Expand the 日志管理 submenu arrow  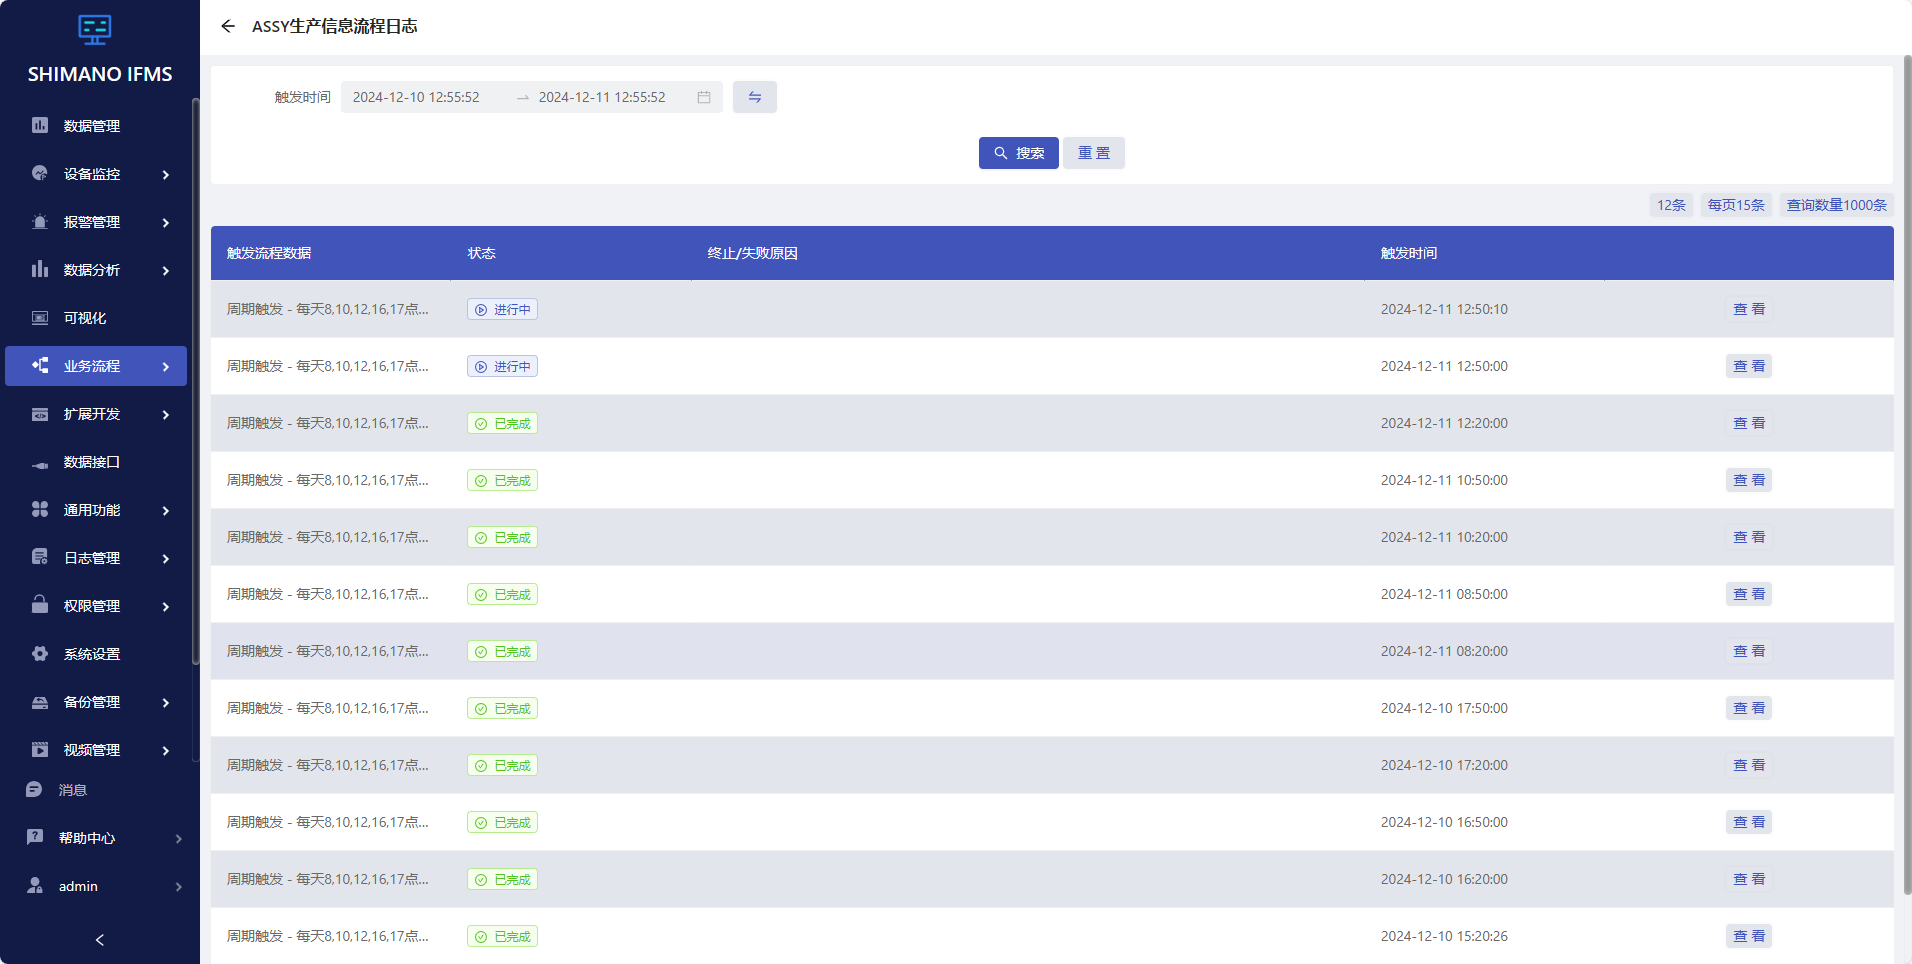coord(166,558)
